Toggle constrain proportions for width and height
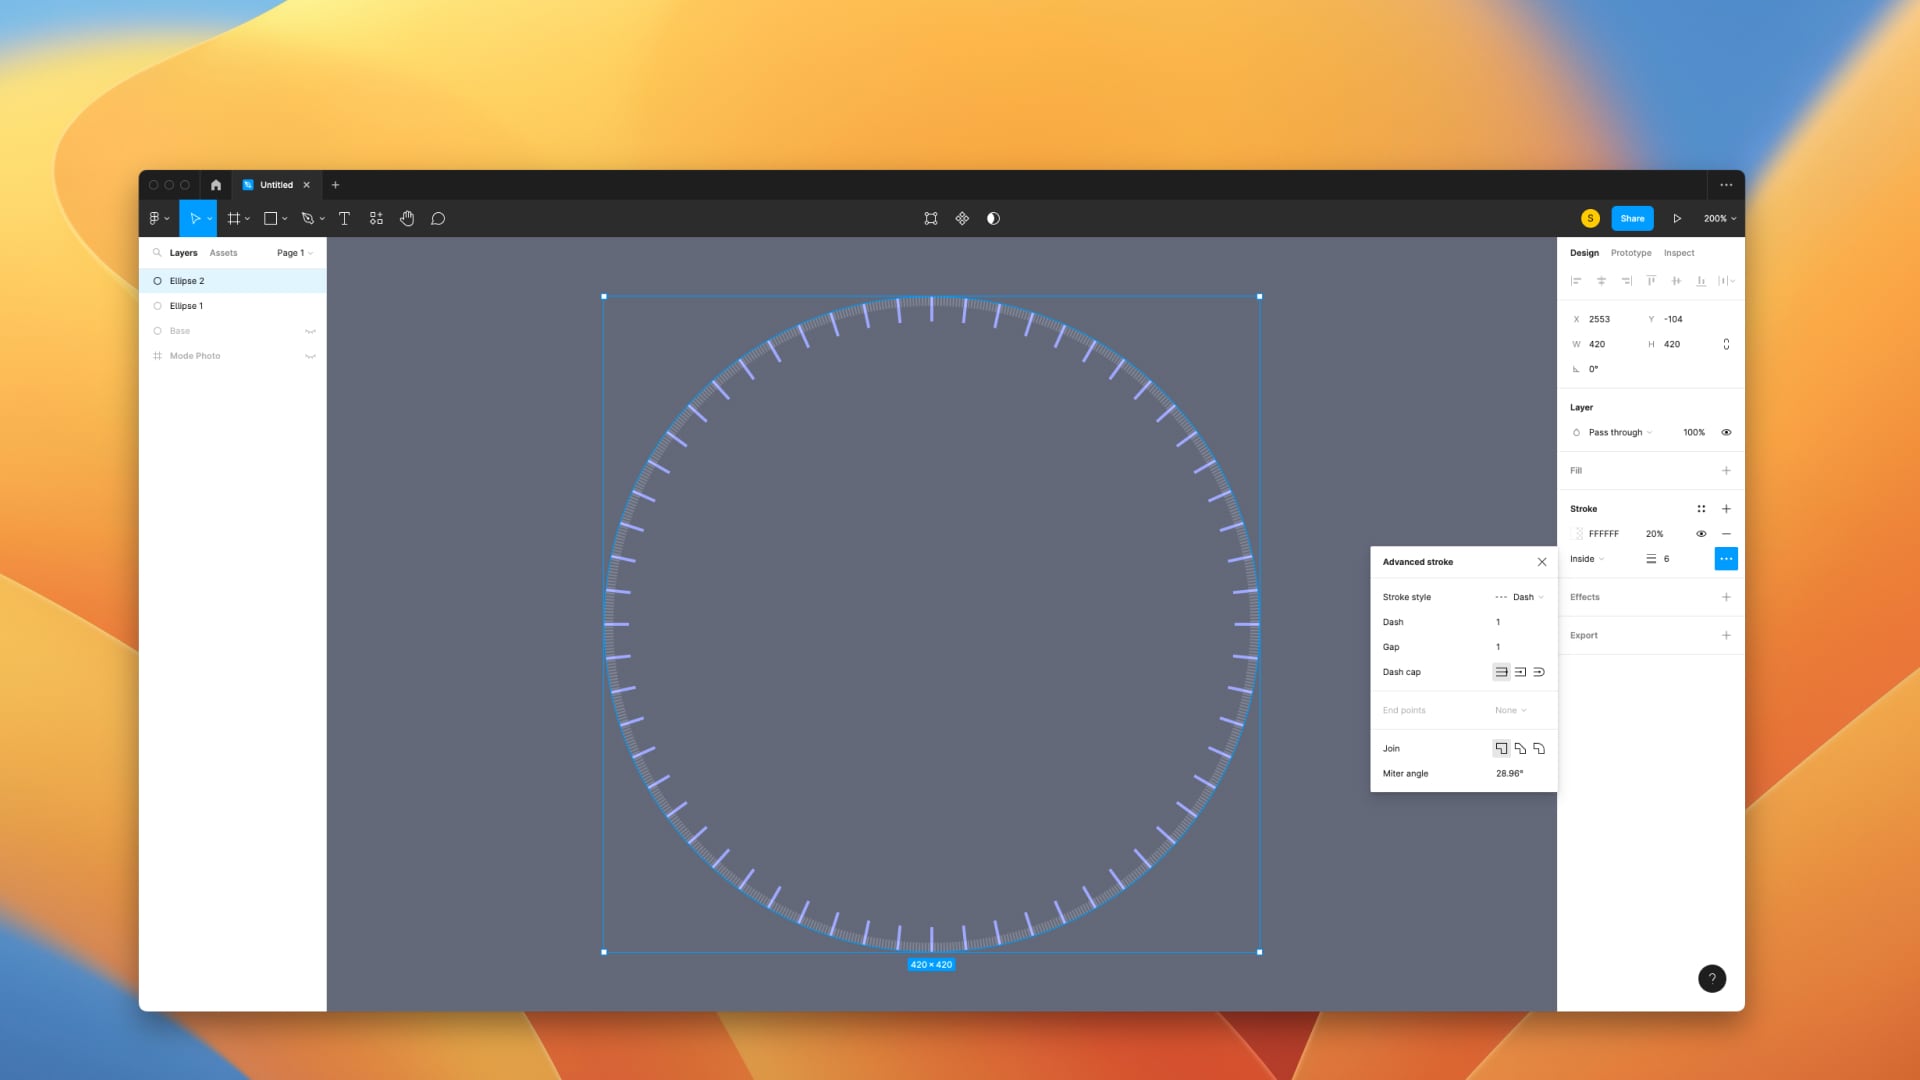The image size is (1920, 1080). [x=1726, y=344]
